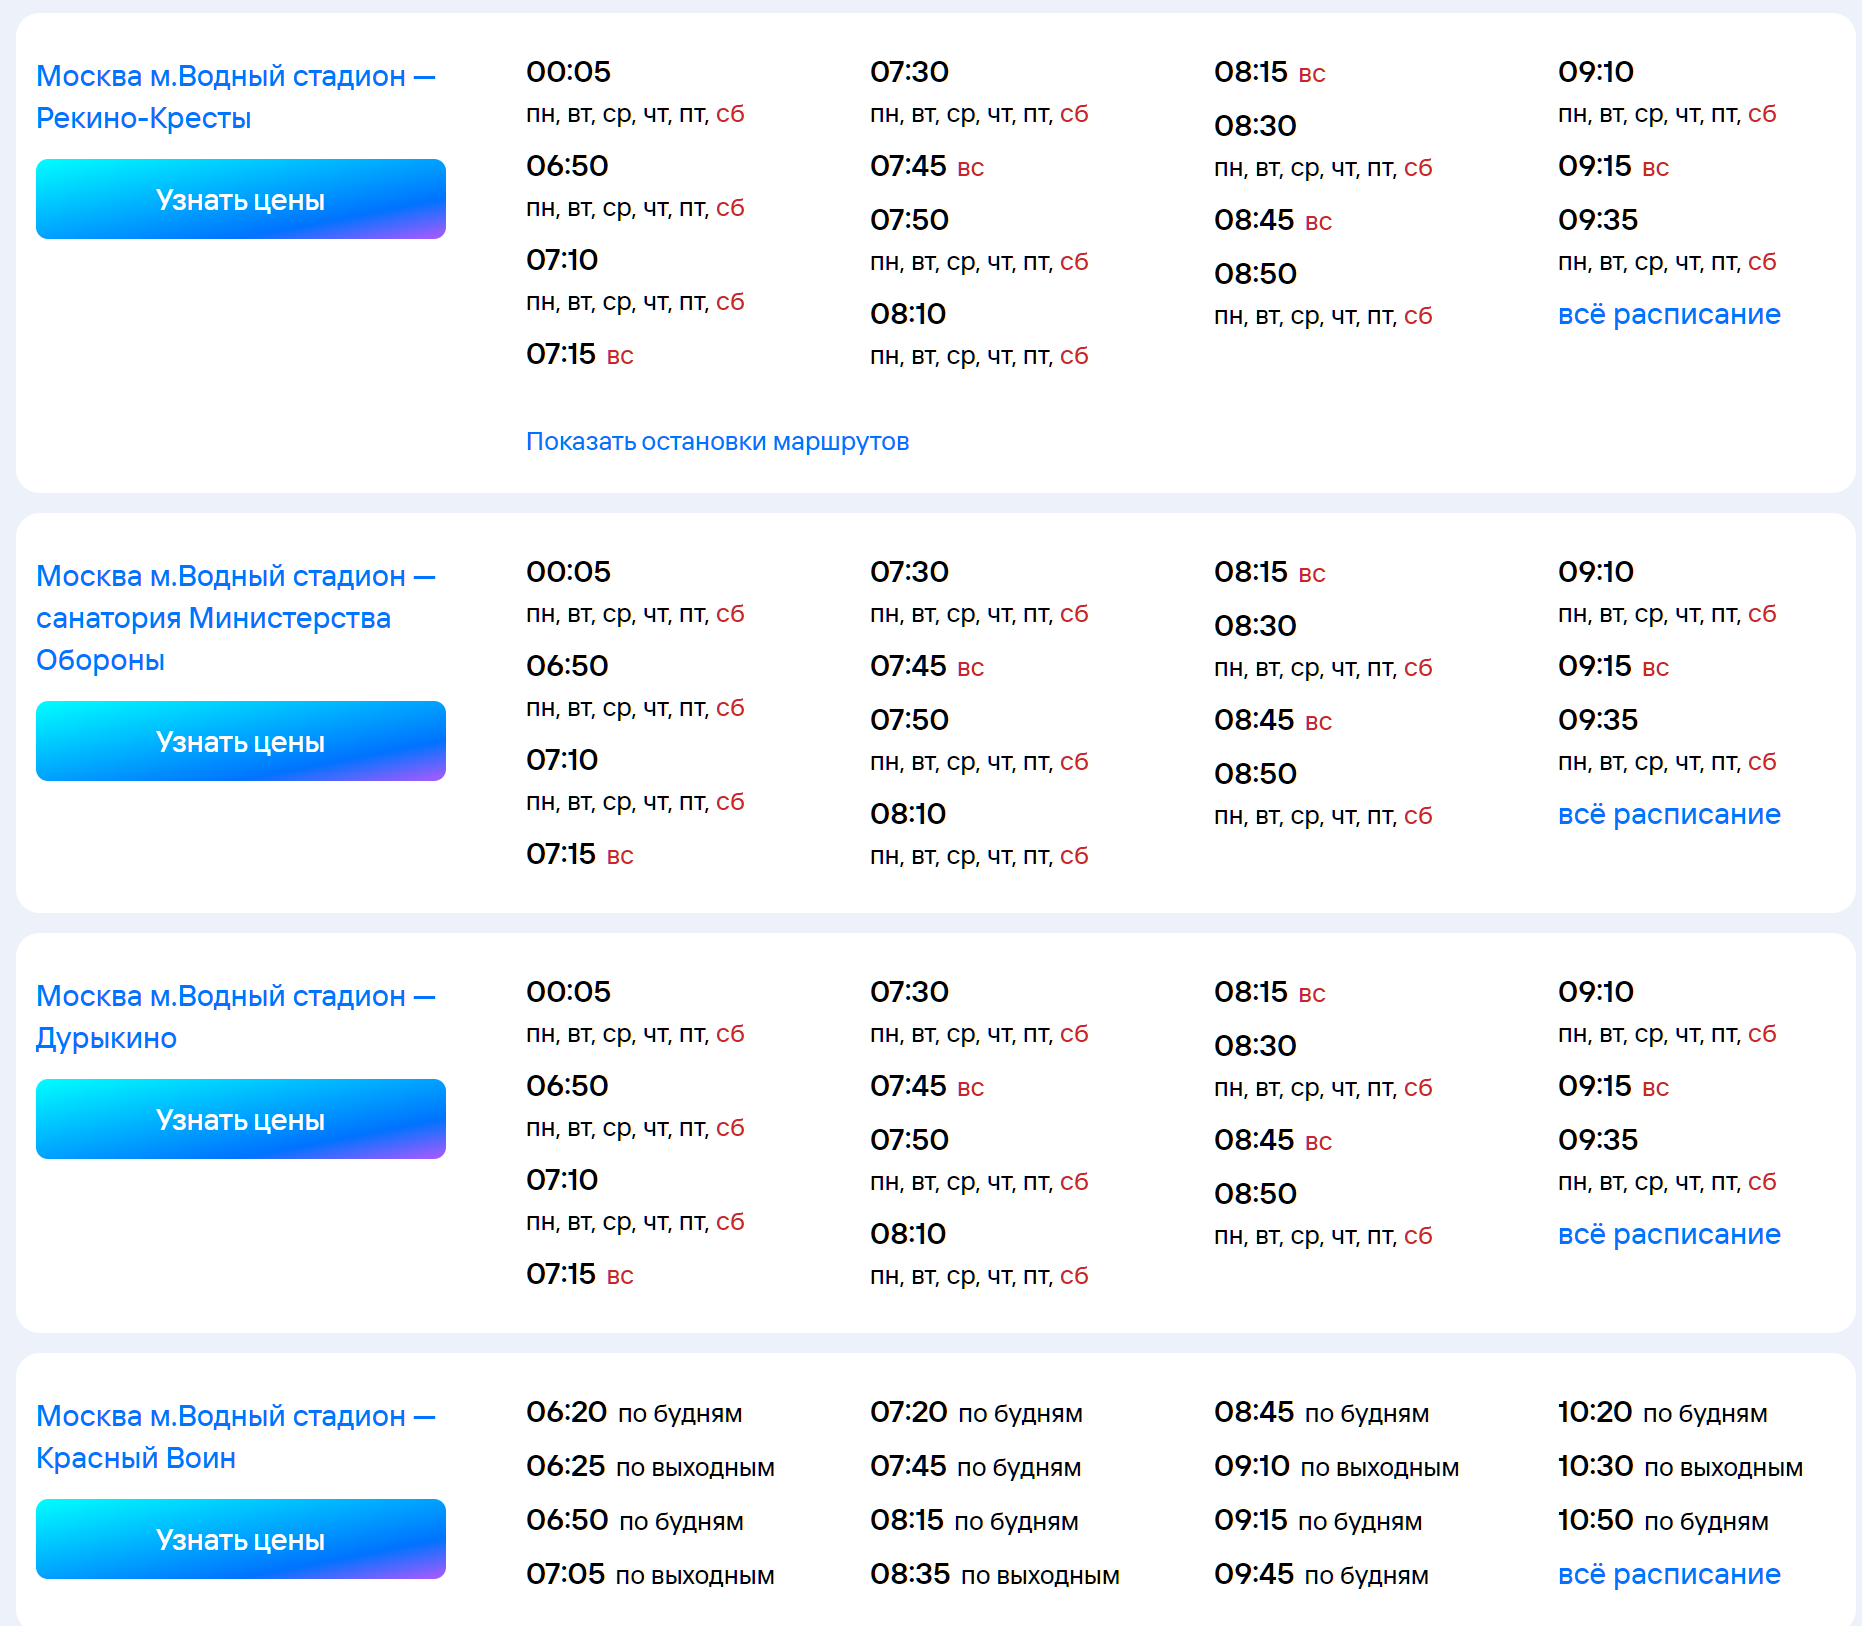Select 07:45 вс departure in Рекино-Кресты card
This screenshot has width=1862, height=1626.
point(927,166)
